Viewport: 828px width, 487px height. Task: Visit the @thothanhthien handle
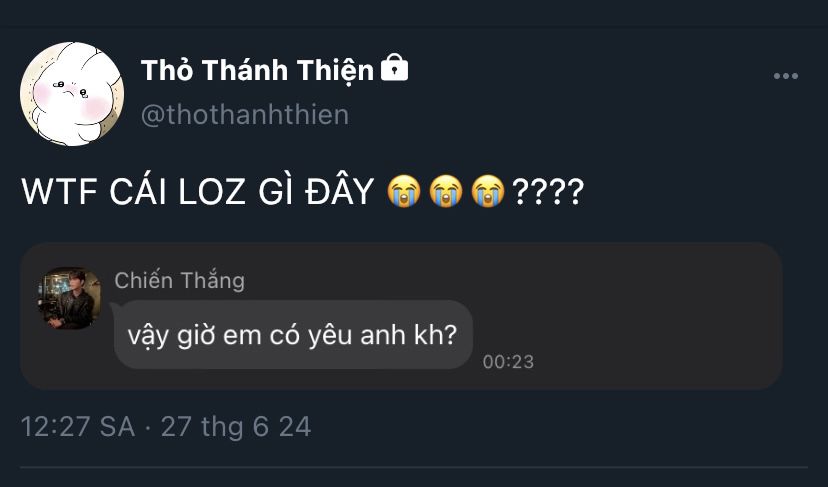coord(244,115)
